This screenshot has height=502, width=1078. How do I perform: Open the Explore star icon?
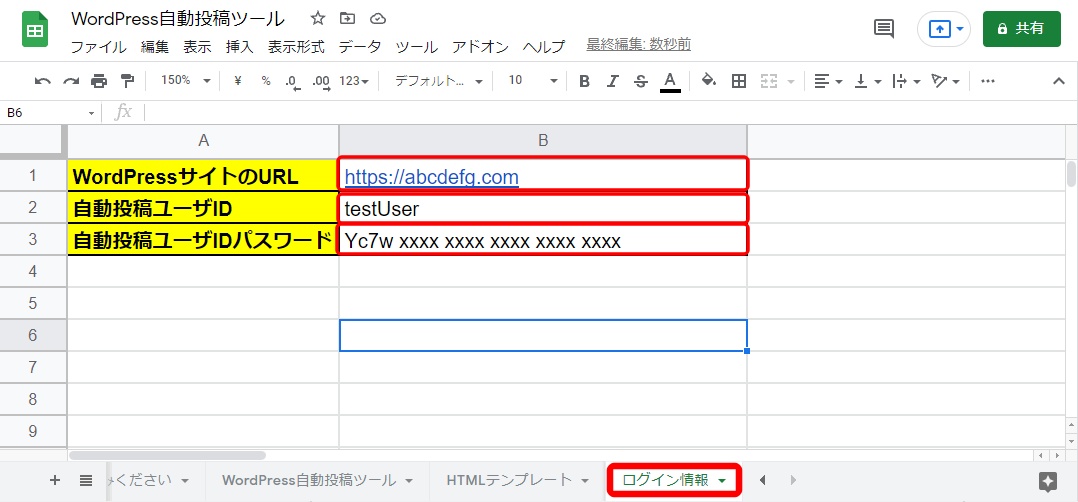pyautogui.click(x=1048, y=481)
